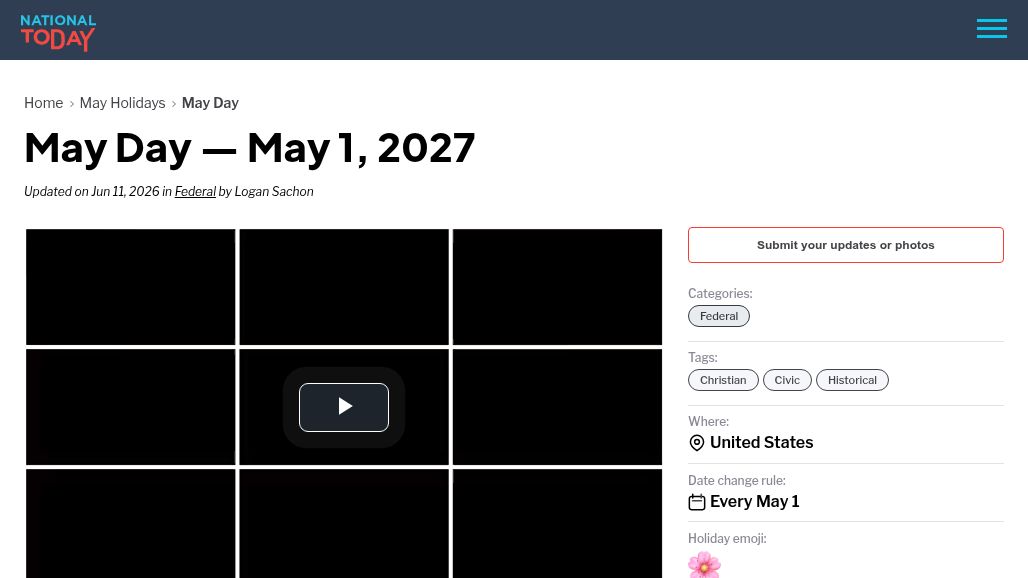This screenshot has height=578, width=1028.
Task: Click the Date change rule: label
Action: click(x=737, y=480)
